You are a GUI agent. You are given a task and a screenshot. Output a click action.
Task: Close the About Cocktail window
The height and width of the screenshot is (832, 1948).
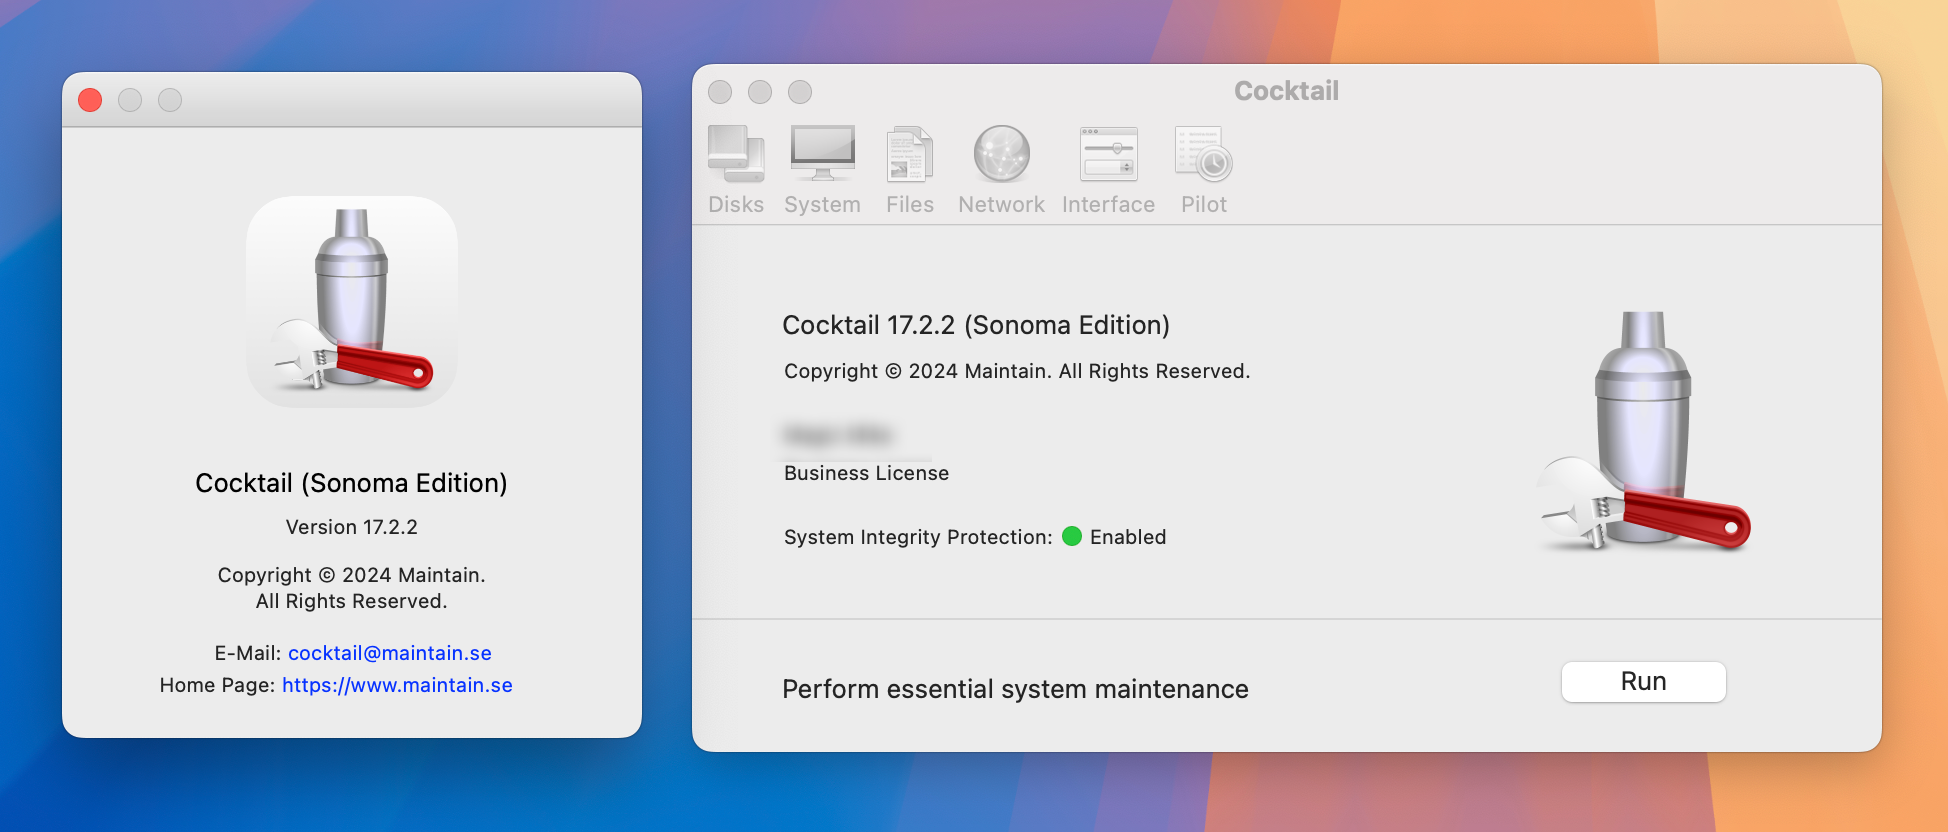click(x=90, y=100)
